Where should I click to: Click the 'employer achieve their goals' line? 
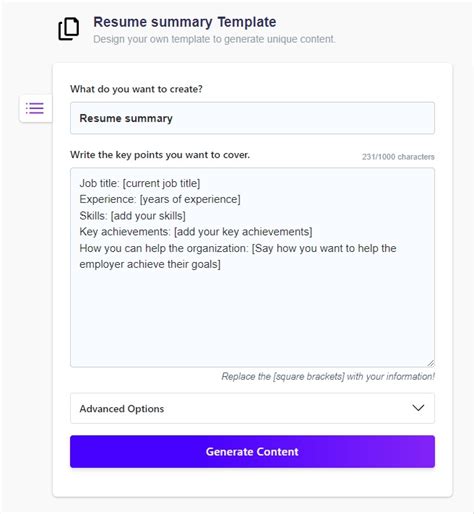click(150, 264)
